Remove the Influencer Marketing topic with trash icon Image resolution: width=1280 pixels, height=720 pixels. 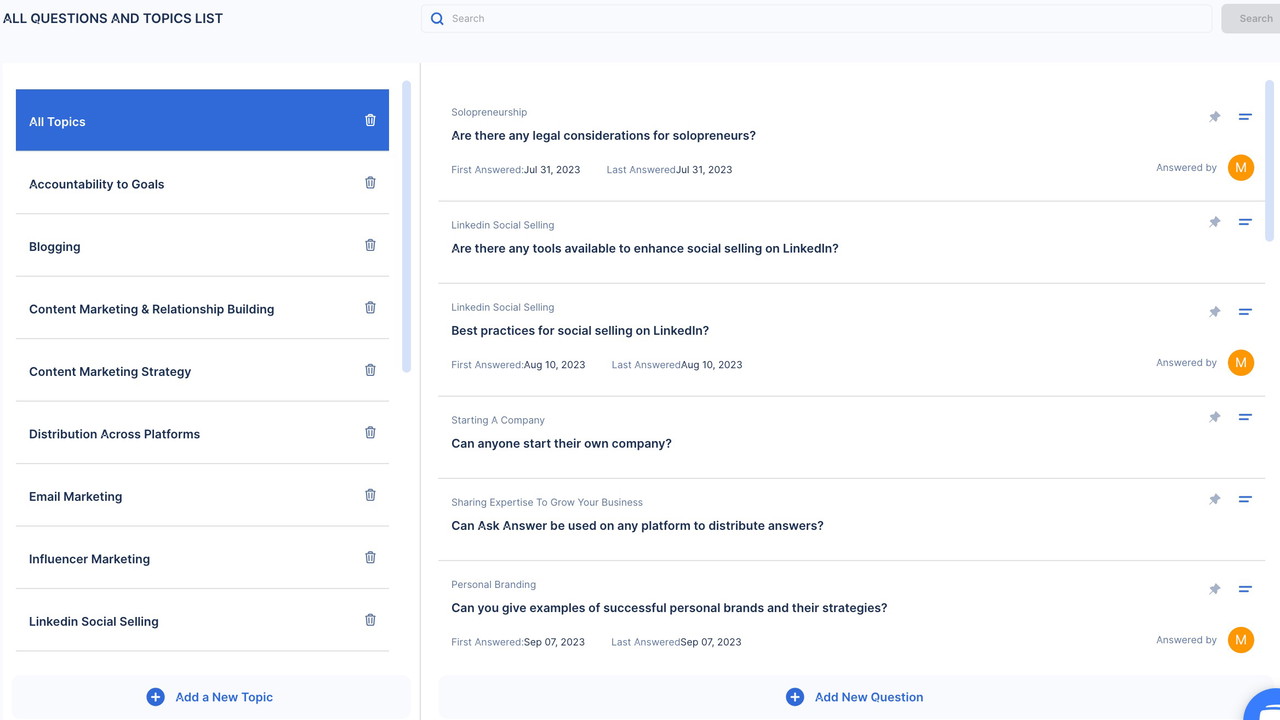[x=370, y=558]
